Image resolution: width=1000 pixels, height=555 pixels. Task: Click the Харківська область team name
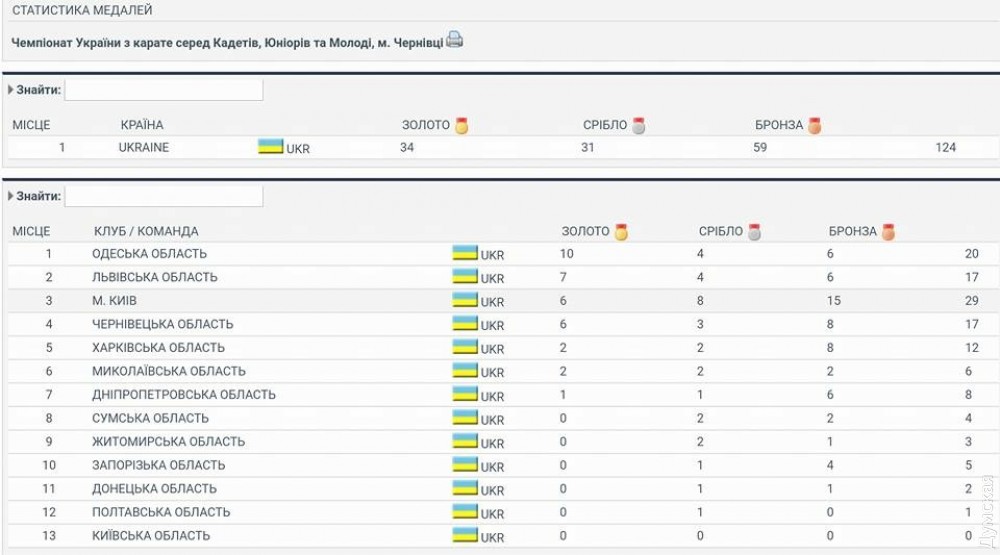point(158,348)
